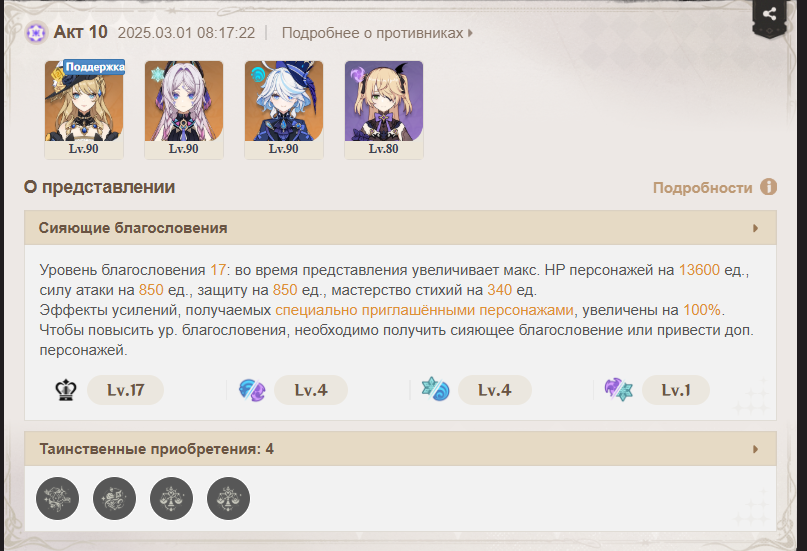Viewport: 807px width, 551px height.
Task: Select the Lv.80 Electro character portrait
Action: coord(384,110)
